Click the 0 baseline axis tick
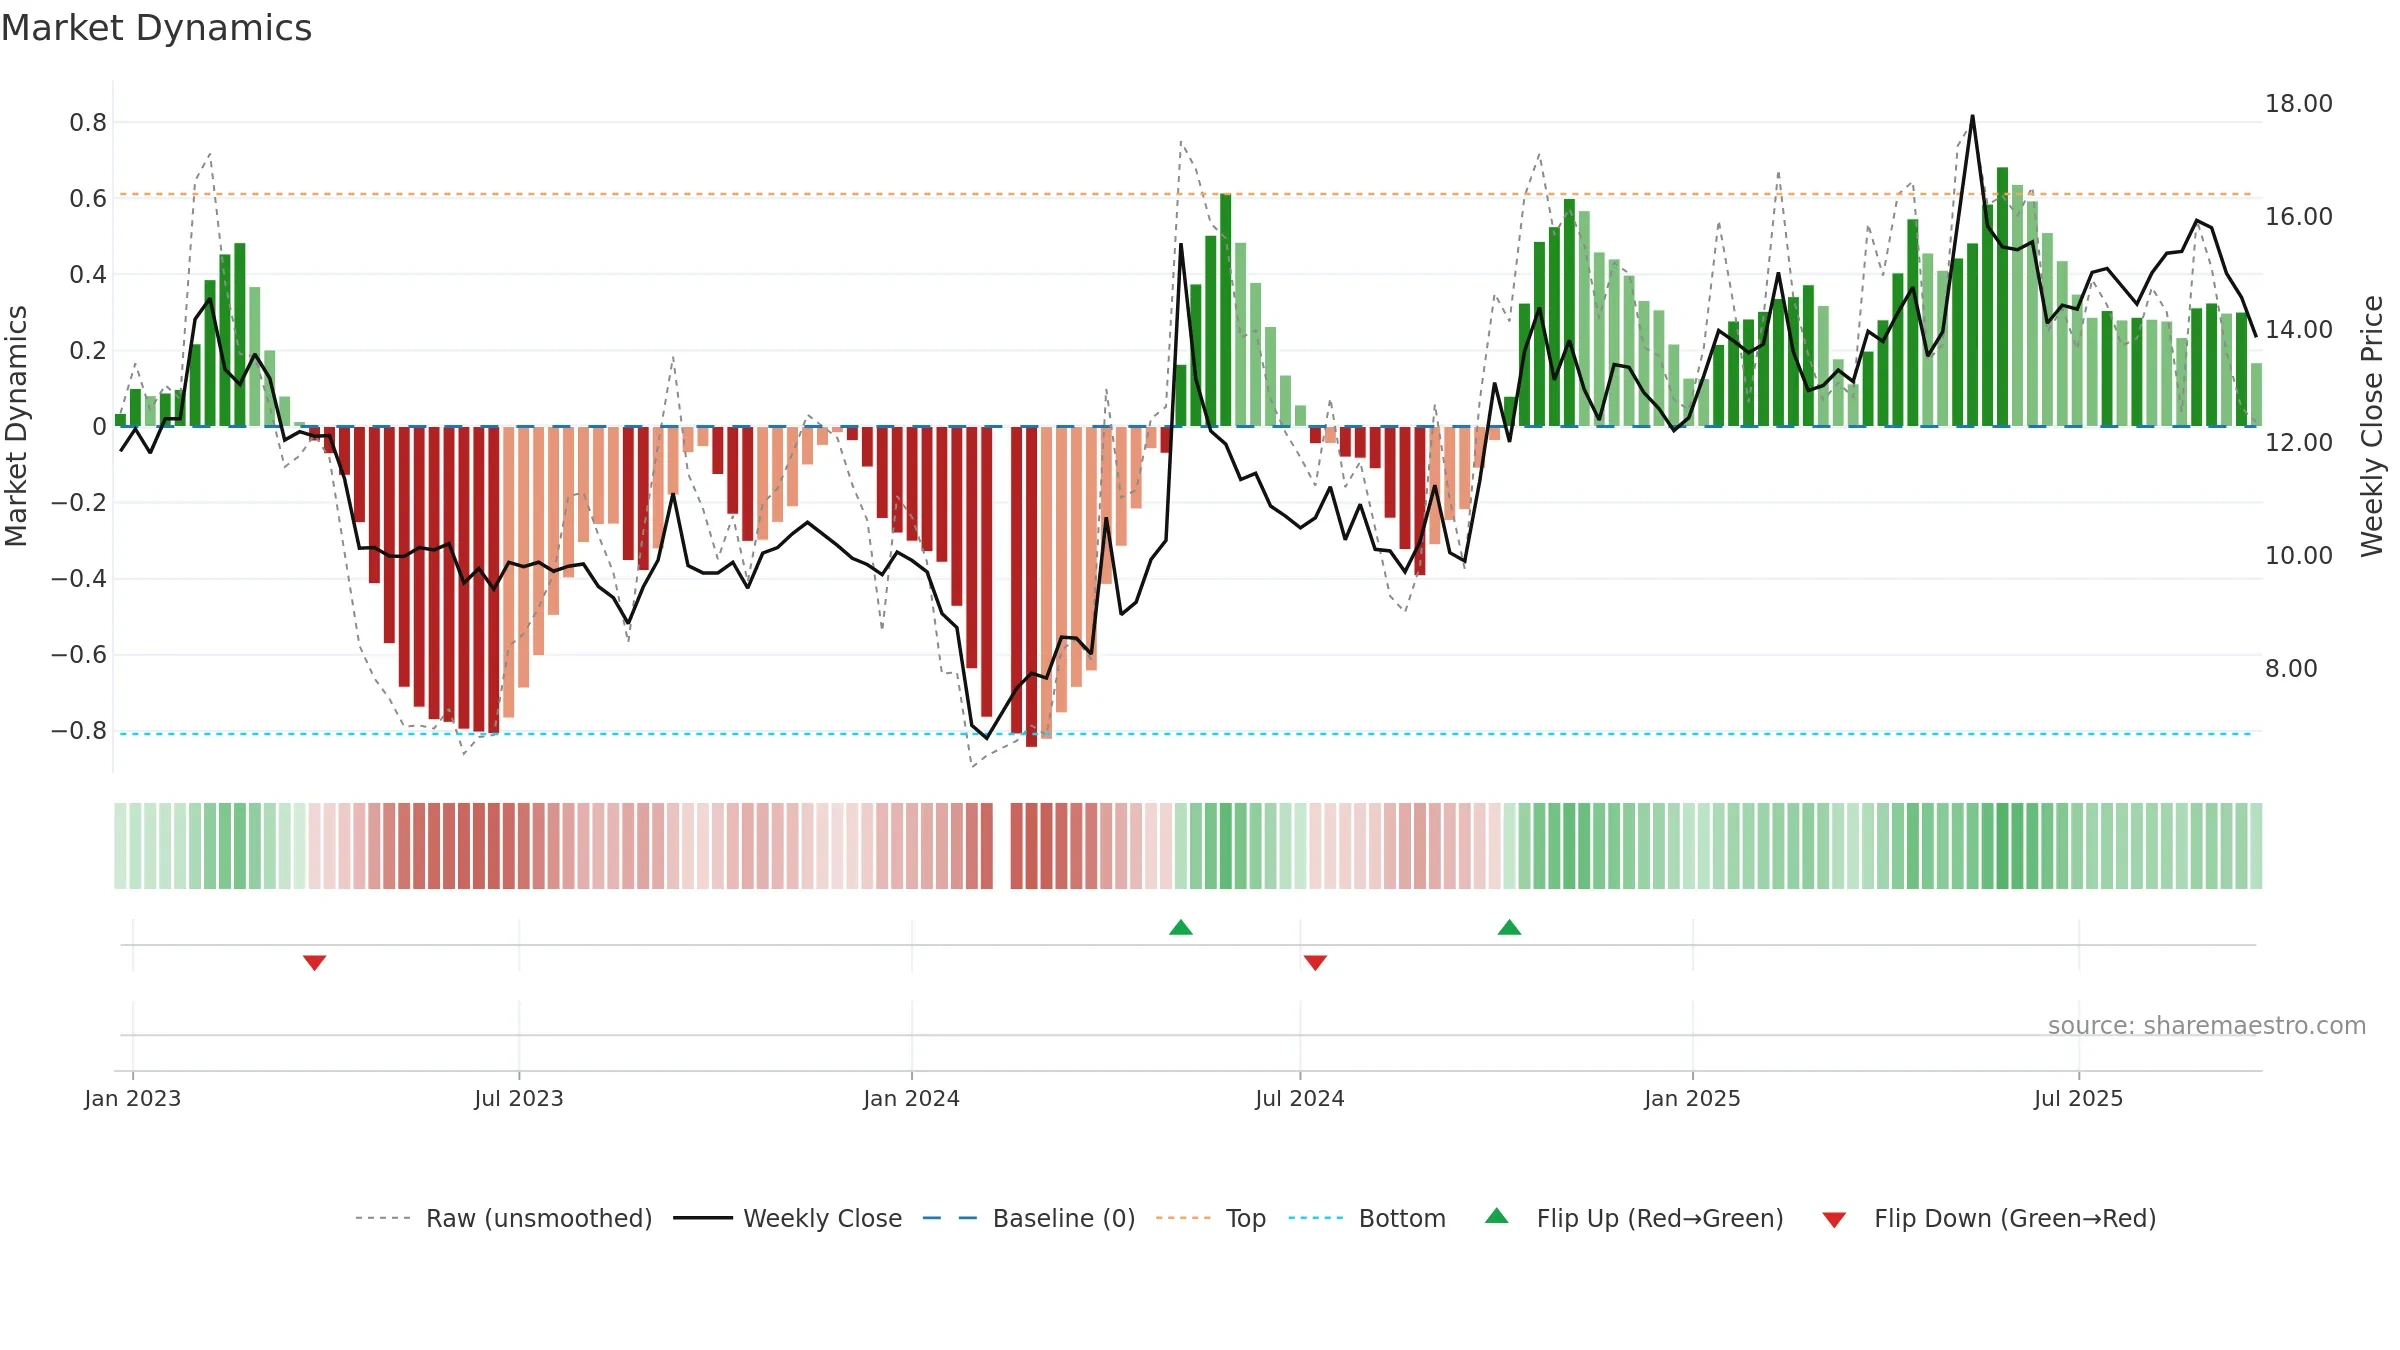 (99, 427)
